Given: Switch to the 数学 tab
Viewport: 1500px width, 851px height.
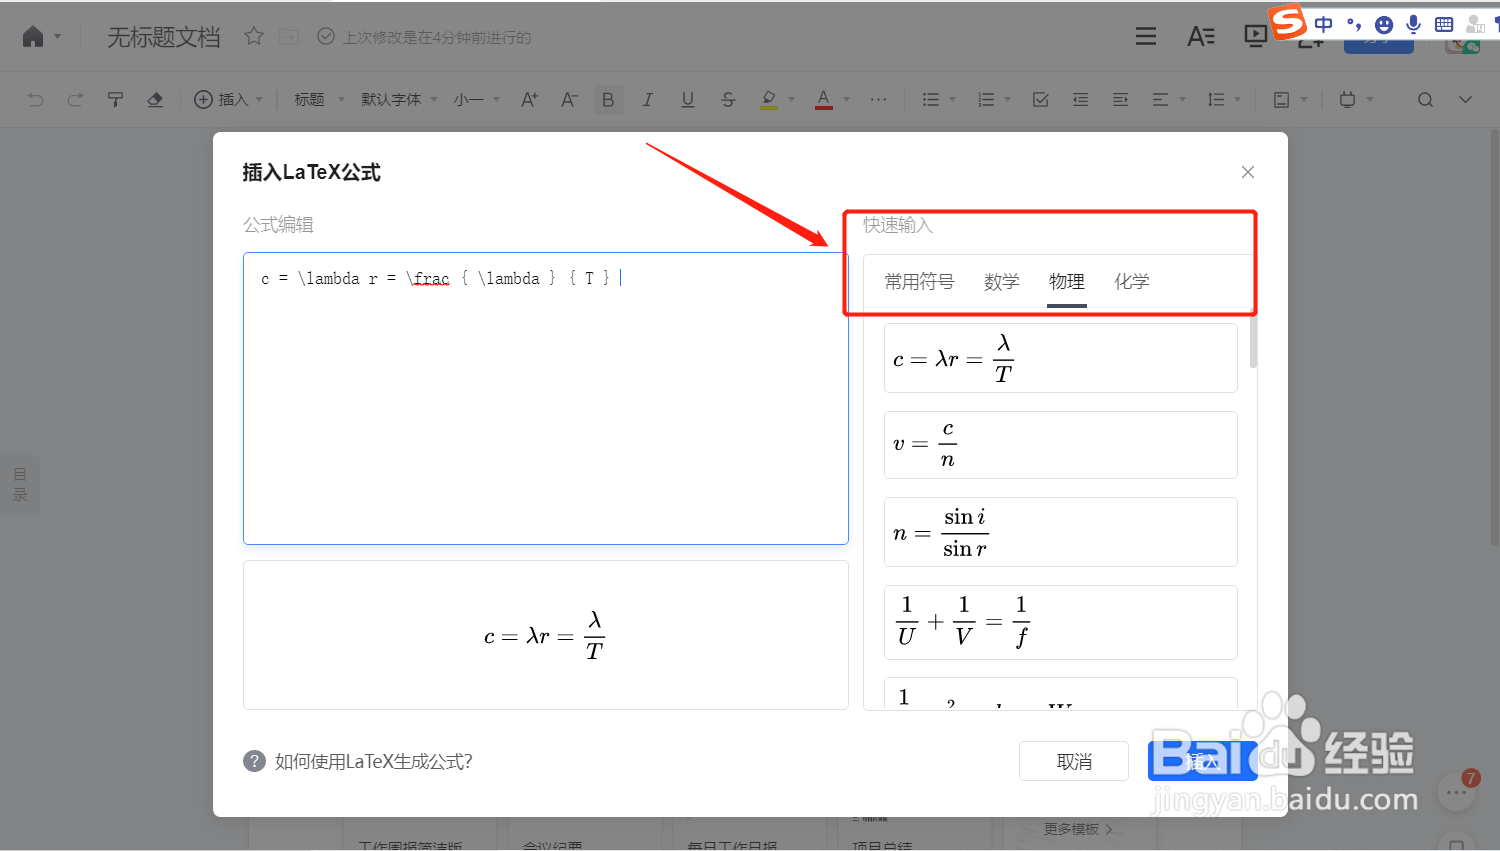Looking at the screenshot, I should tap(1001, 282).
